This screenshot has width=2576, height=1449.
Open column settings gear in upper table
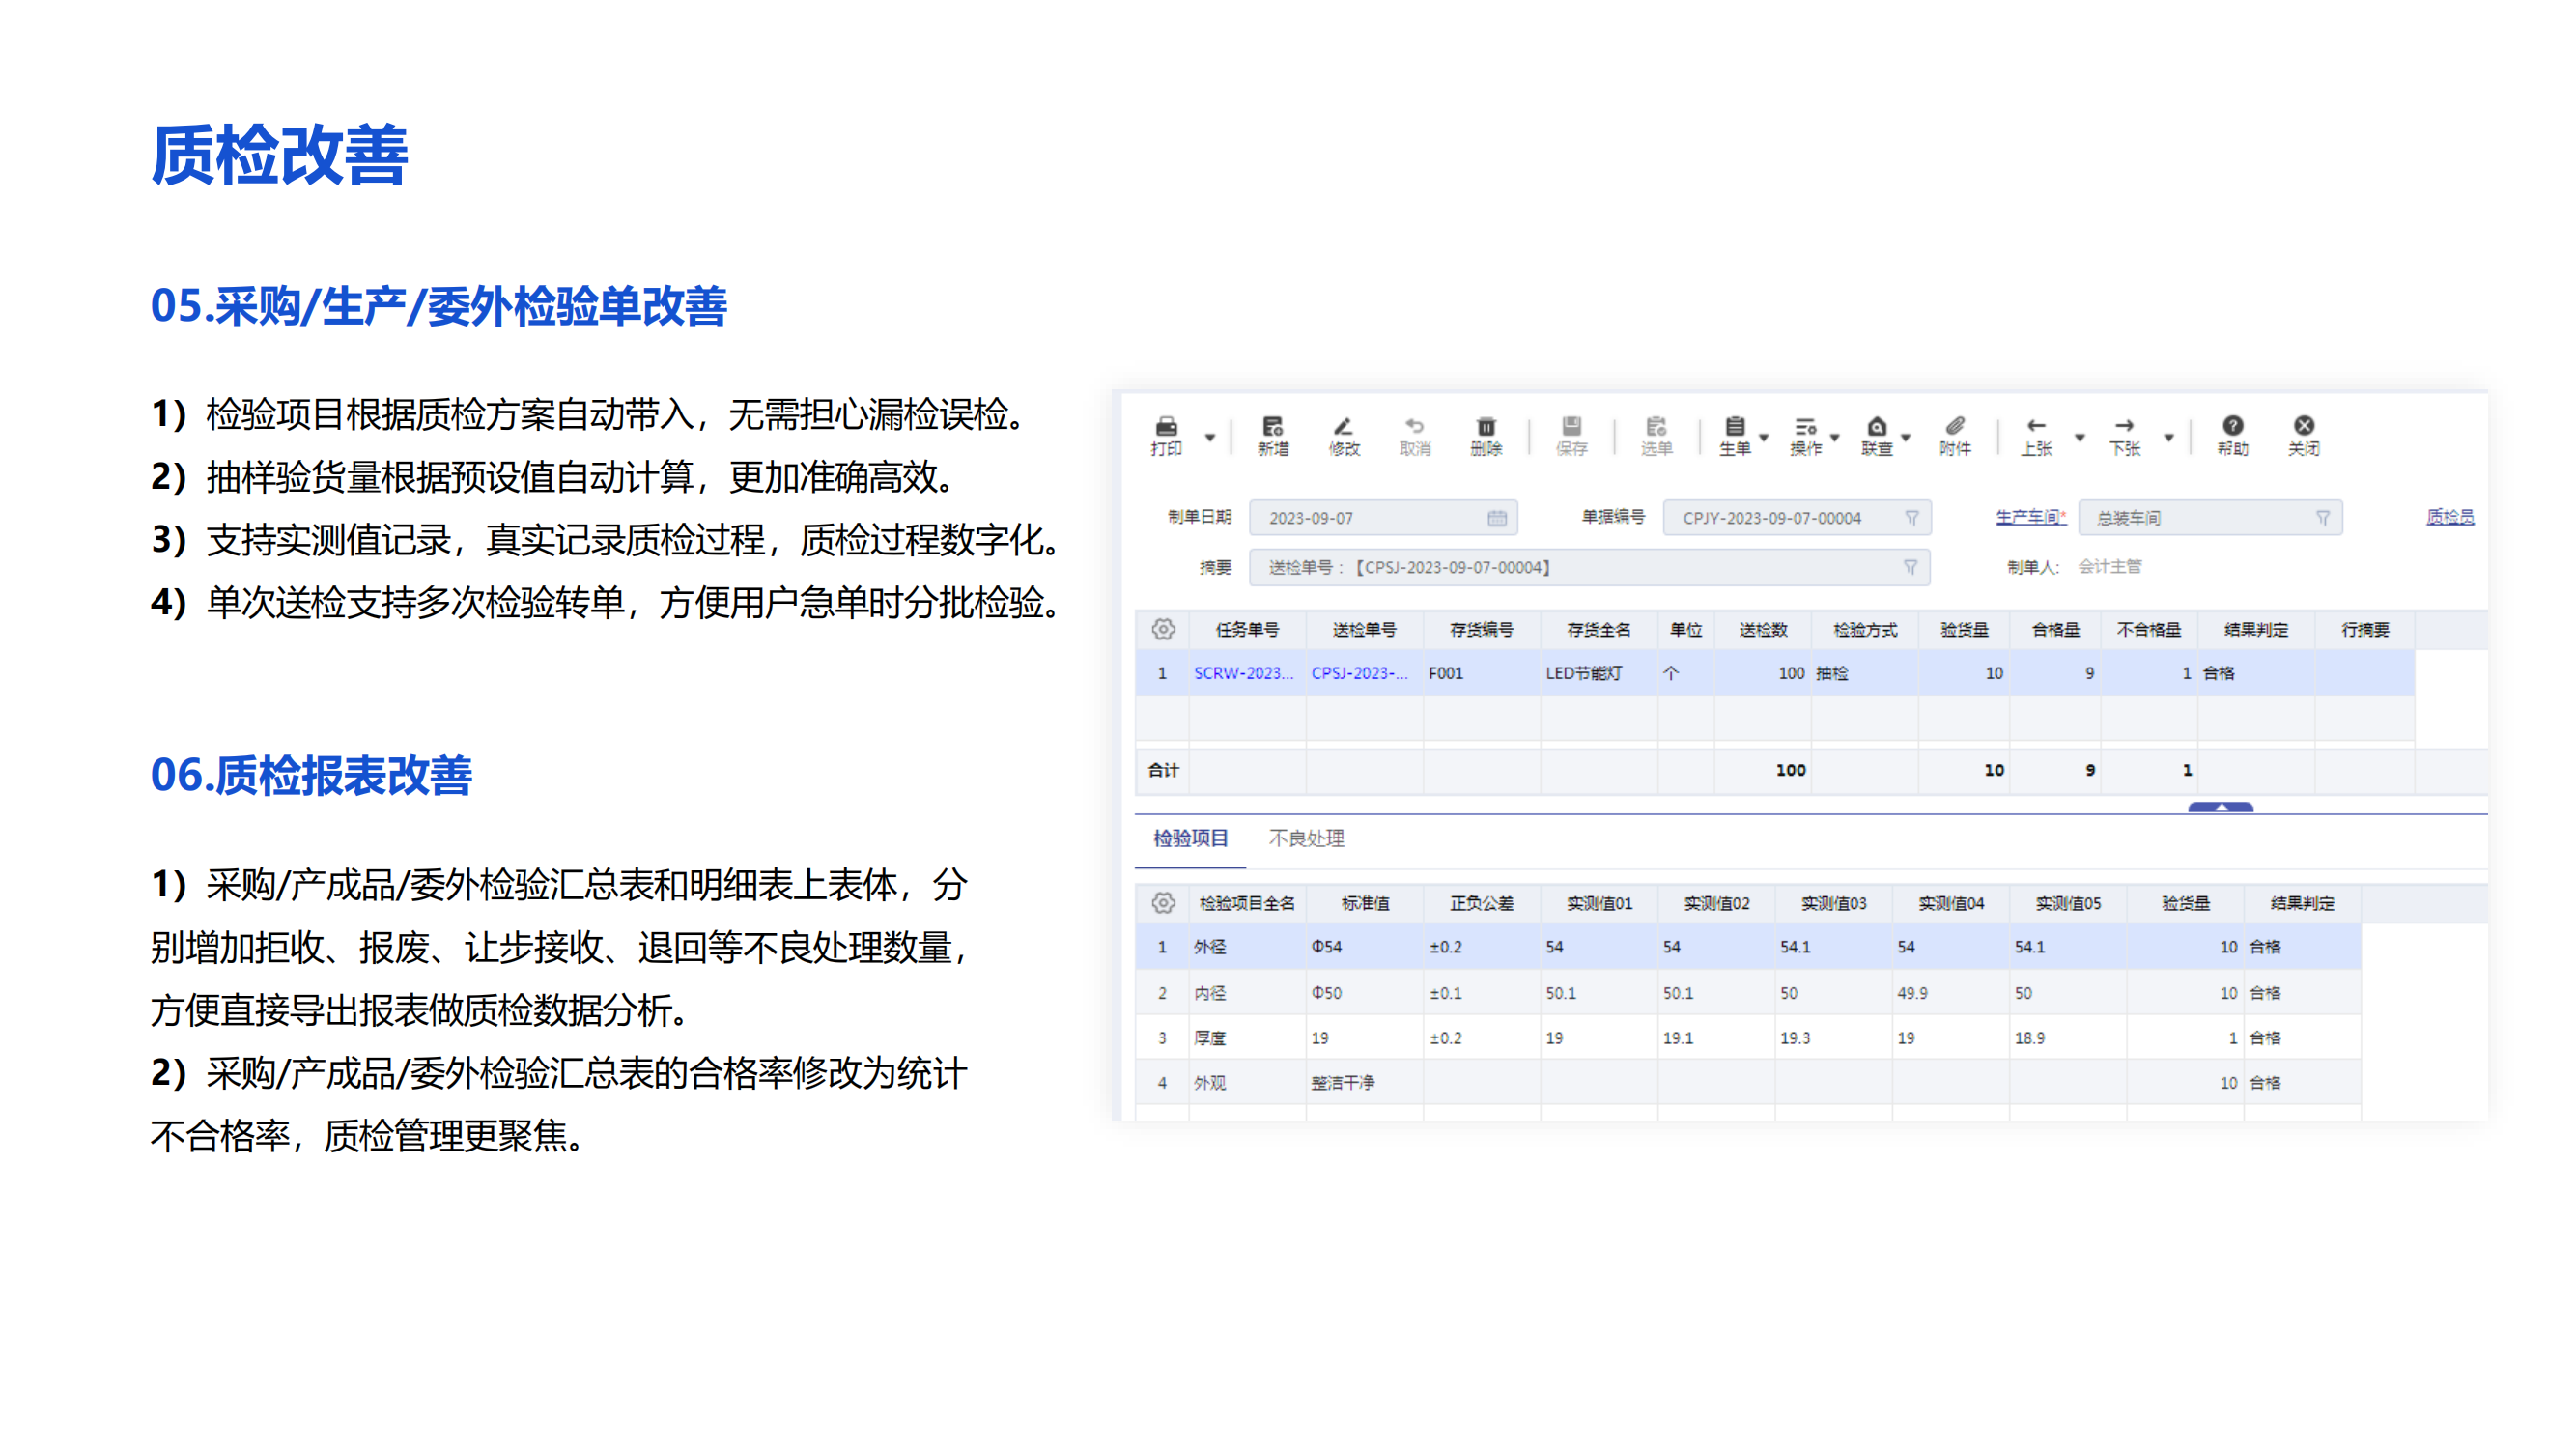tap(1162, 629)
